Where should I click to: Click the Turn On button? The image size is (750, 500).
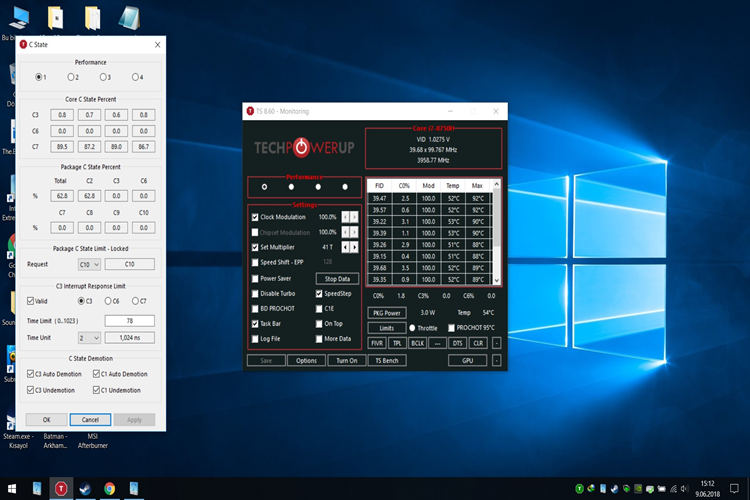pos(347,361)
